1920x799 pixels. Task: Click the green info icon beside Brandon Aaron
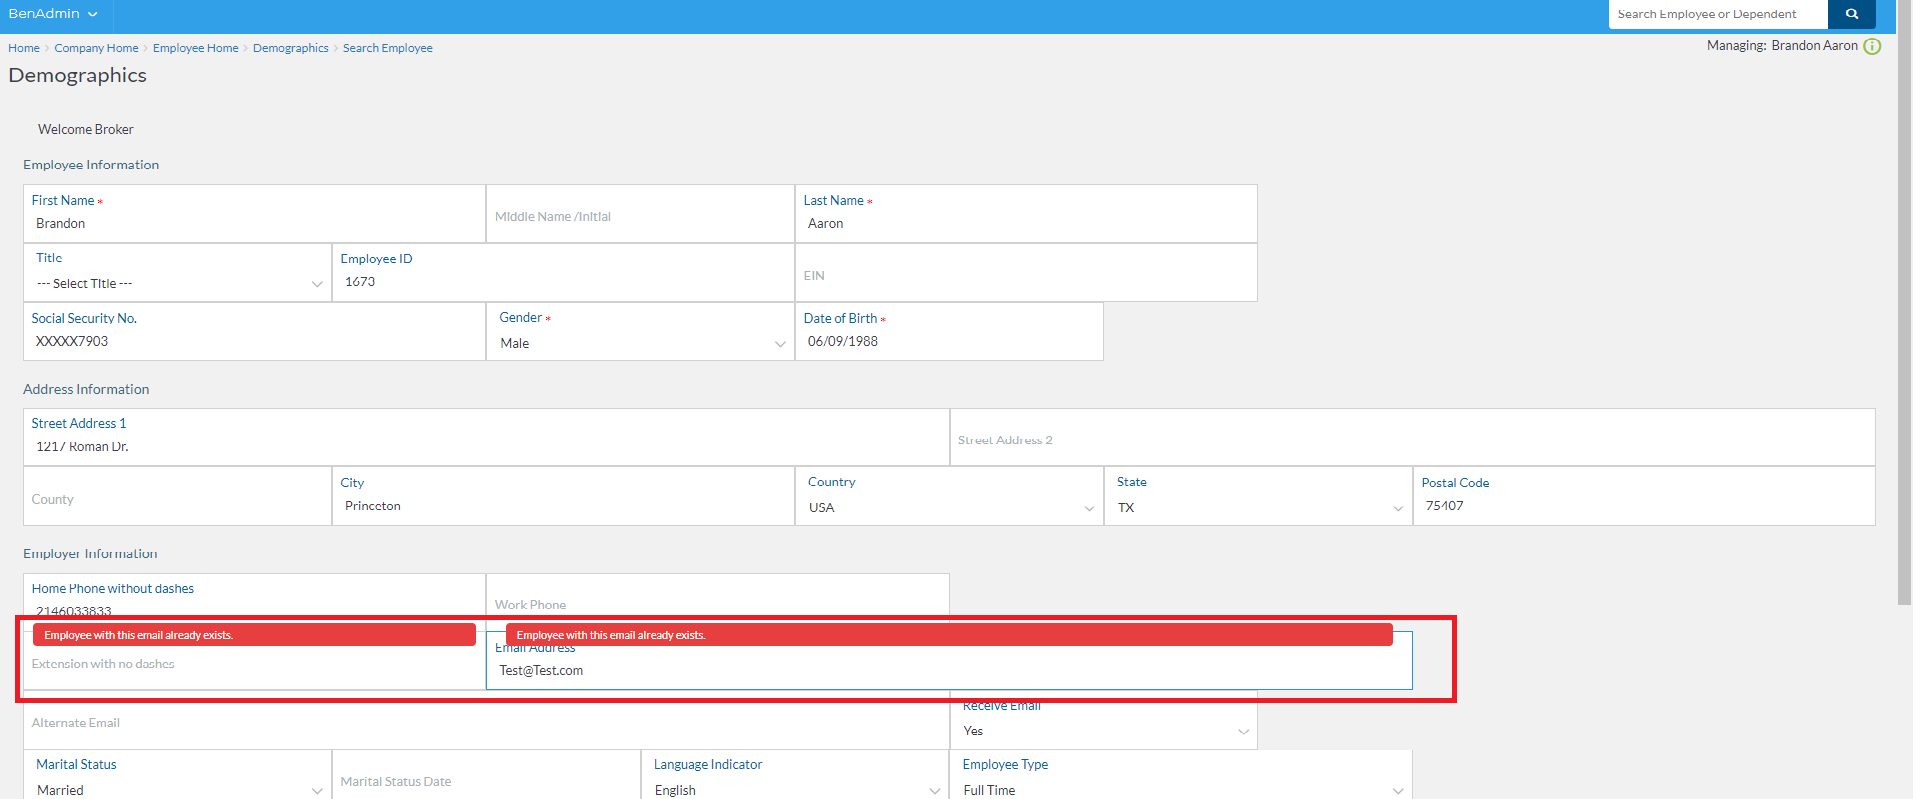point(1872,46)
